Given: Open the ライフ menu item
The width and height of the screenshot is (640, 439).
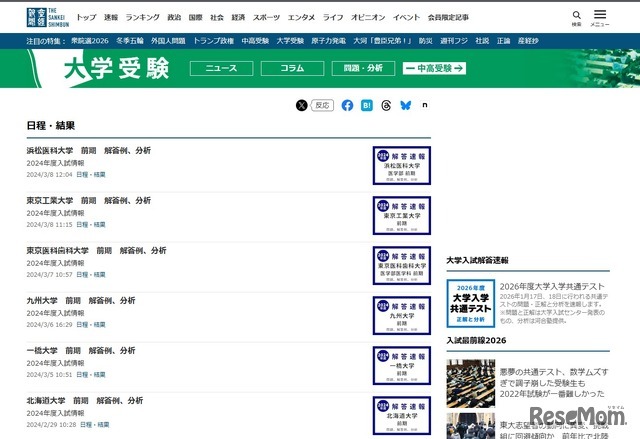Looking at the screenshot, I should 333,17.
